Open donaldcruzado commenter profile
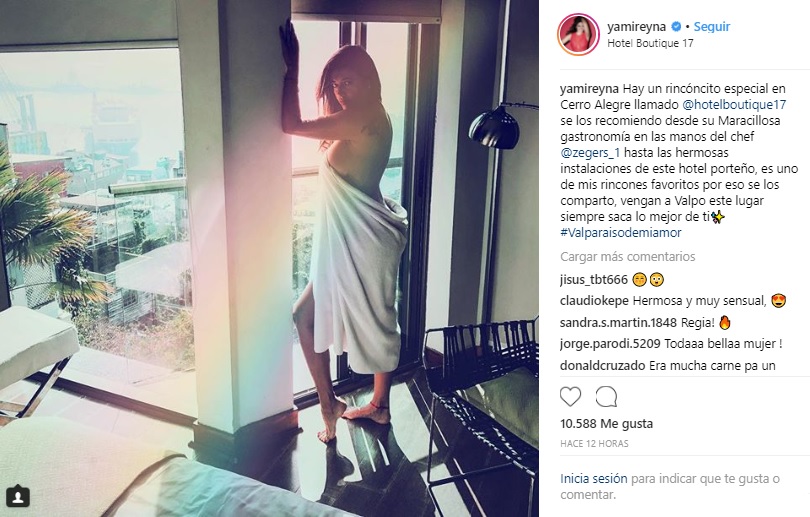 coord(602,366)
